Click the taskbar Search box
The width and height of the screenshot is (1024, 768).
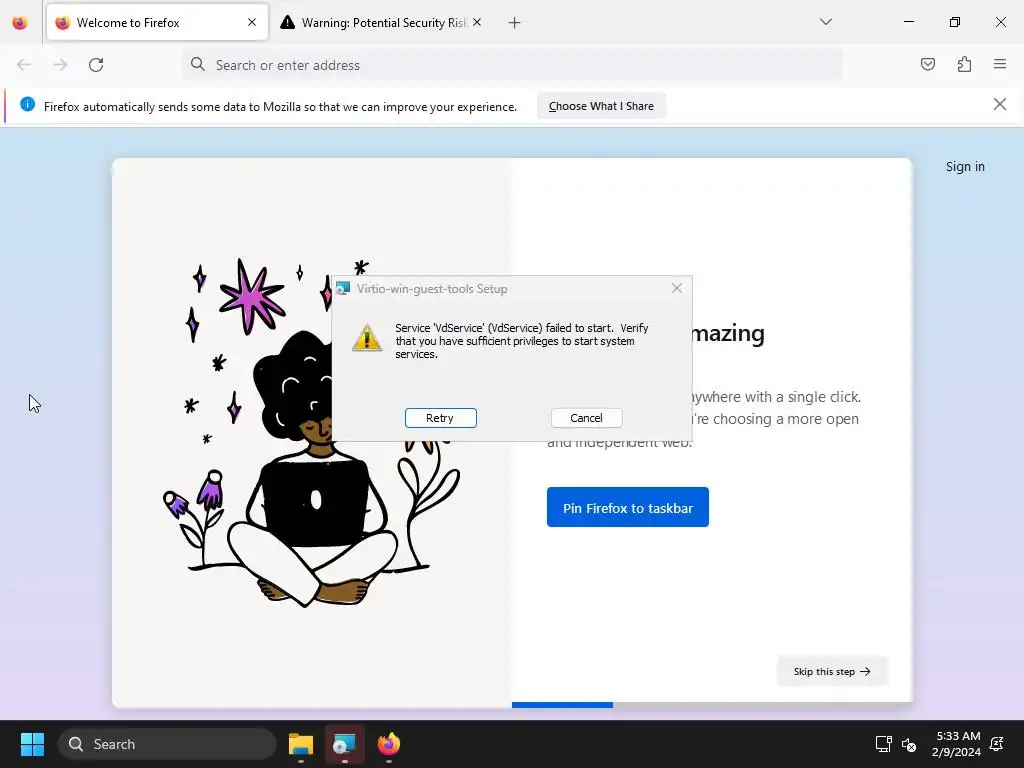pyautogui.click(x=167, y=744)
